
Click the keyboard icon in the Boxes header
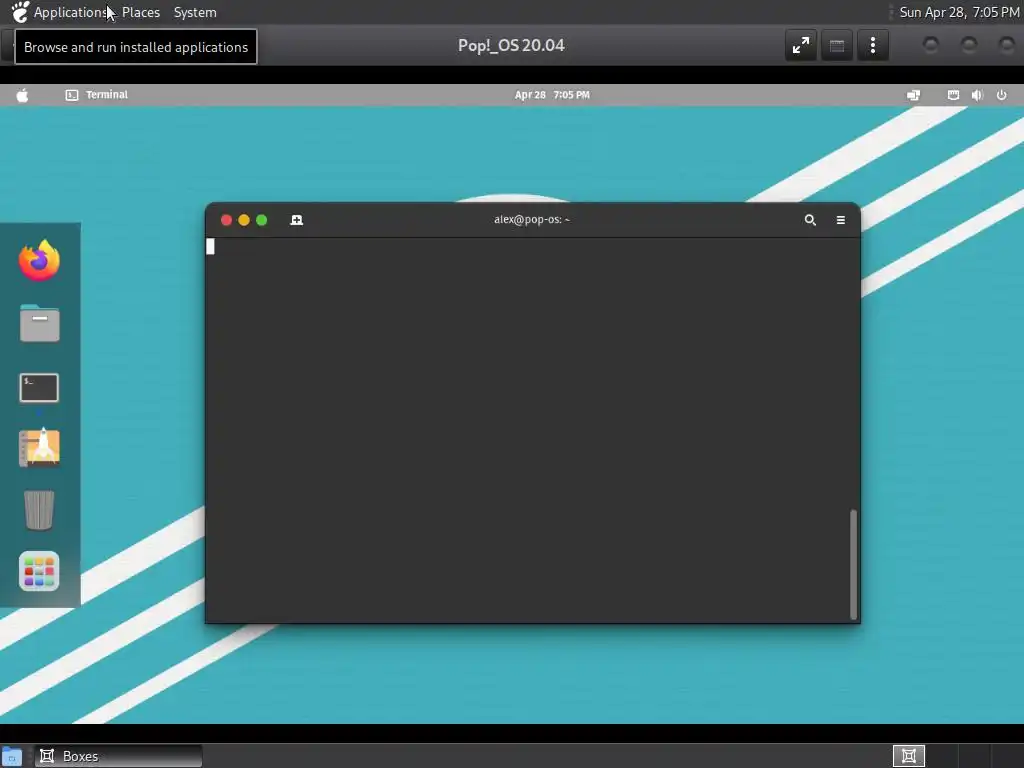pos(837,45)
